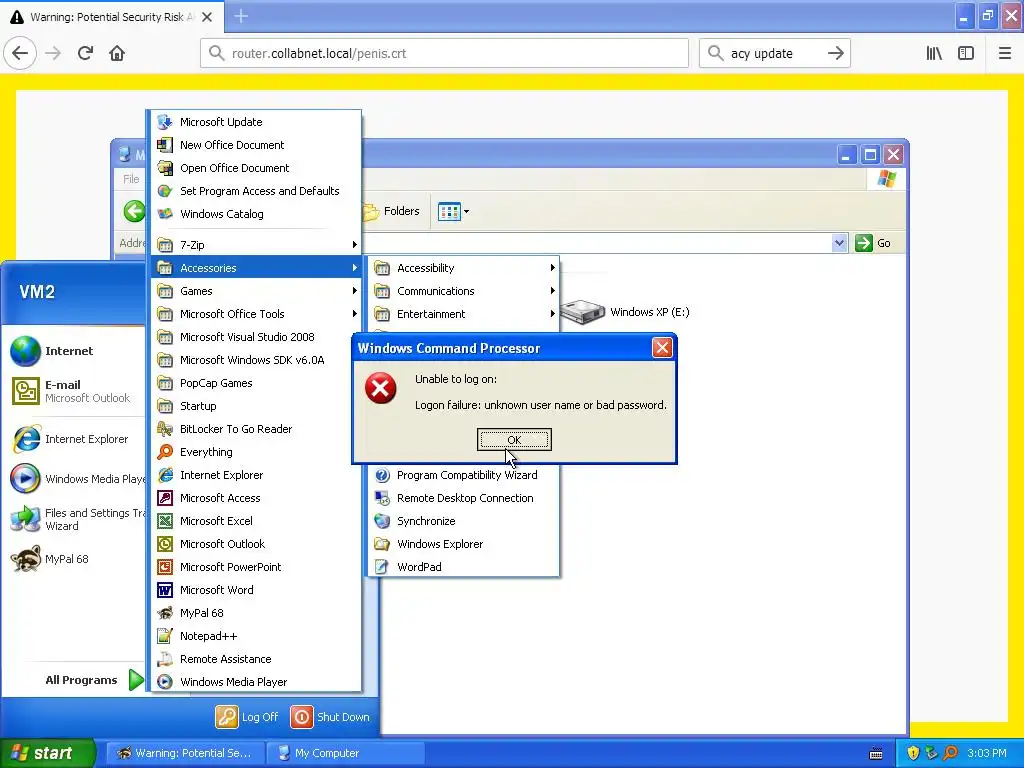1024x768 pixels.
Task: Open Microsoft Update from programs menu
Action: click(256, 122)
